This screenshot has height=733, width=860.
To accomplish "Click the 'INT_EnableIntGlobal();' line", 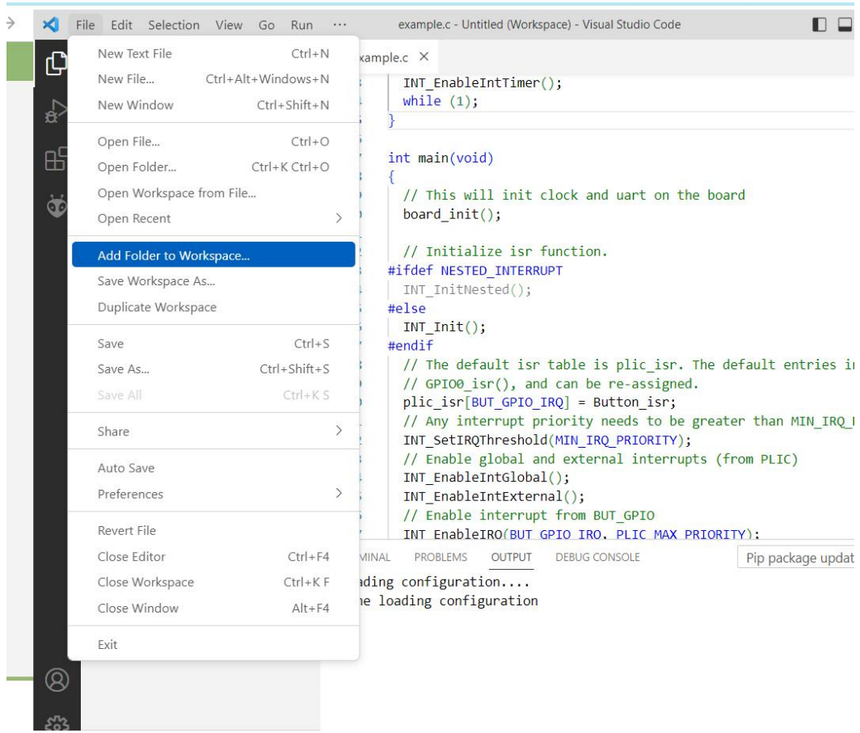I will [x=486, y=477].
